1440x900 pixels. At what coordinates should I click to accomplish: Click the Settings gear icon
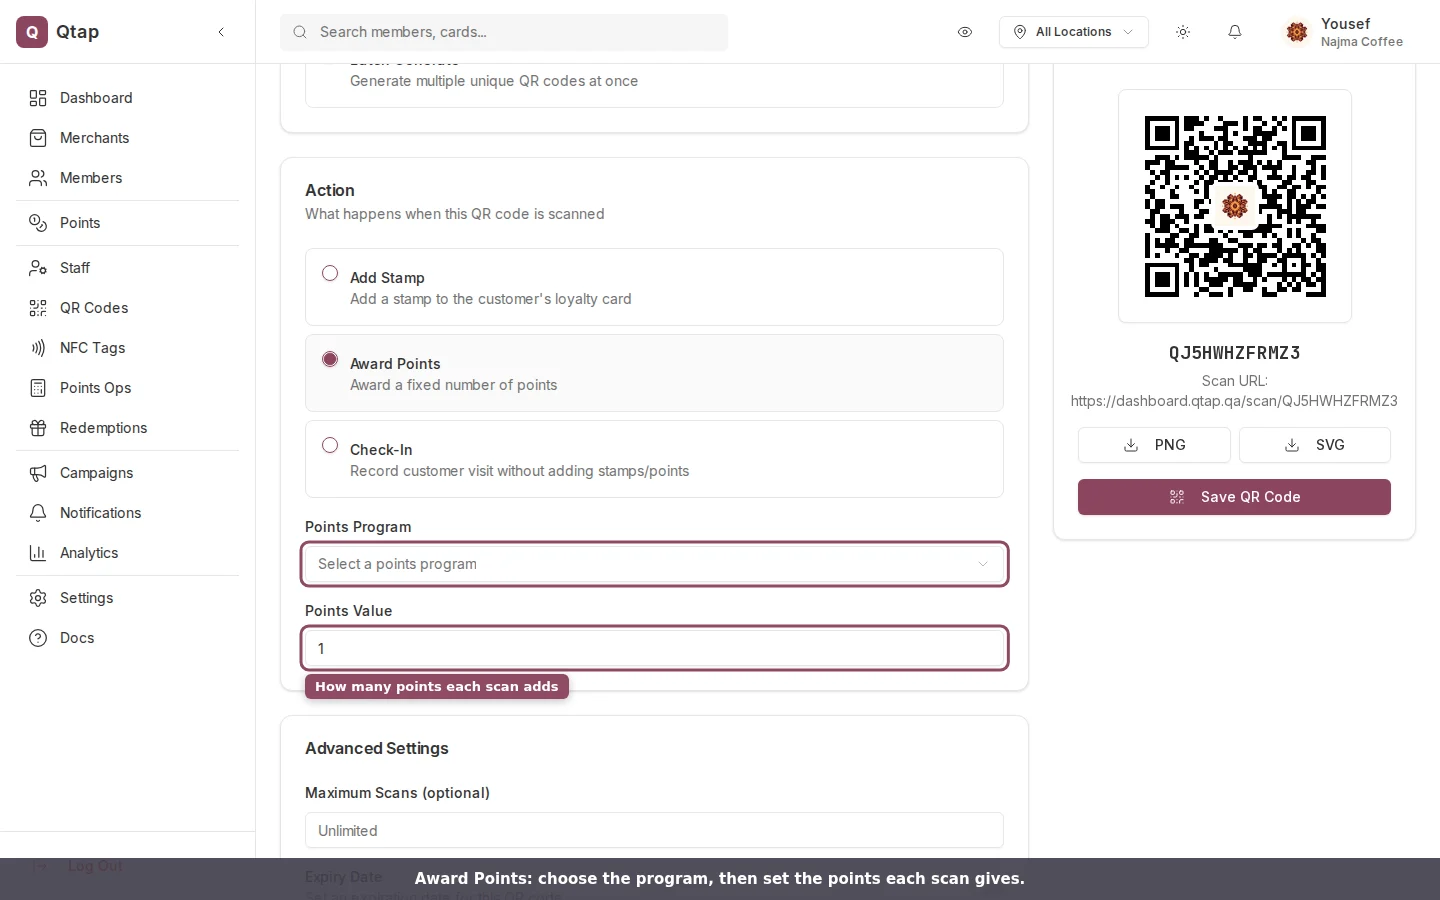[38, 598]
